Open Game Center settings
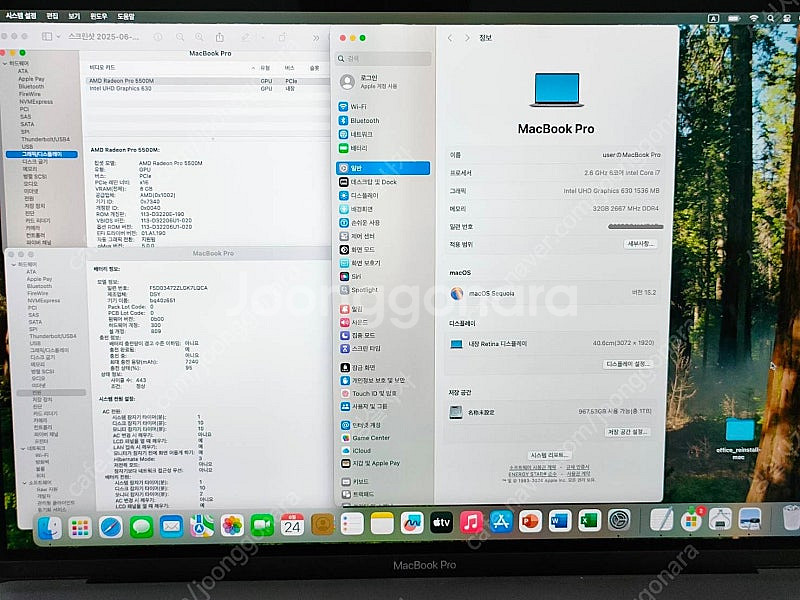This screenshot has width=800, height=600. click(365, 438)
